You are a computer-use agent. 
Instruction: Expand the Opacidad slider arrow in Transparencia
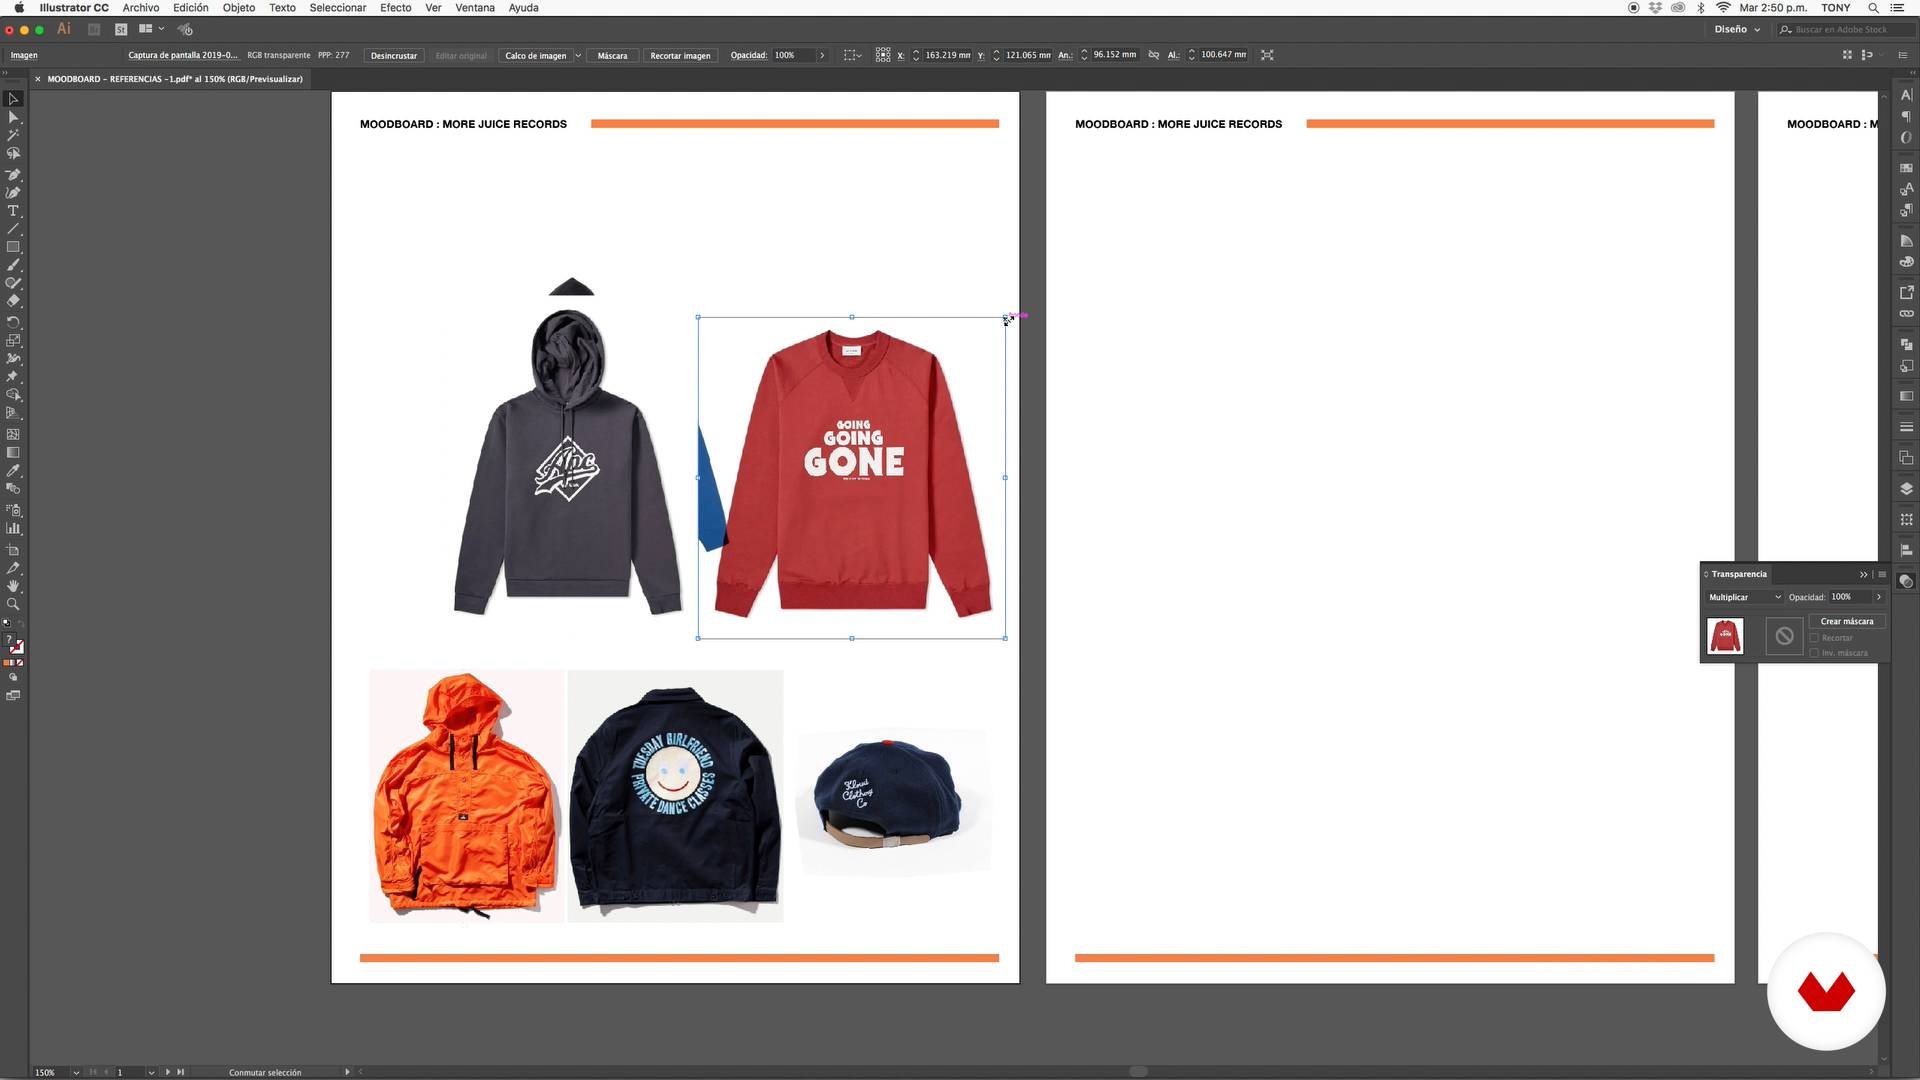tap(1879, 597)
